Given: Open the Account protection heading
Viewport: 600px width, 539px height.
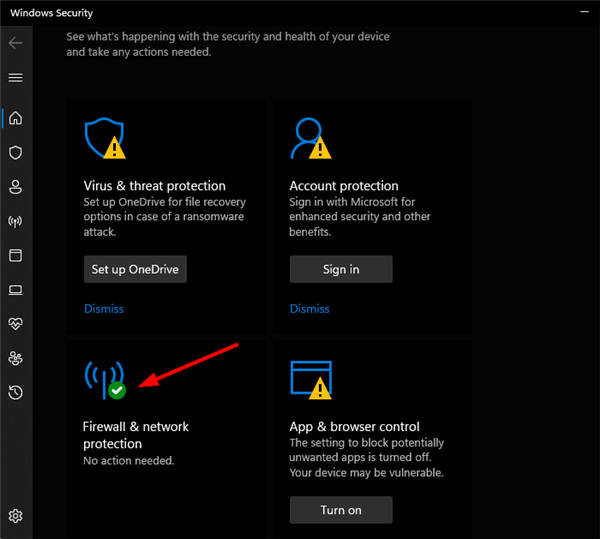Looking at the screenshot, I should coord(344,186).
